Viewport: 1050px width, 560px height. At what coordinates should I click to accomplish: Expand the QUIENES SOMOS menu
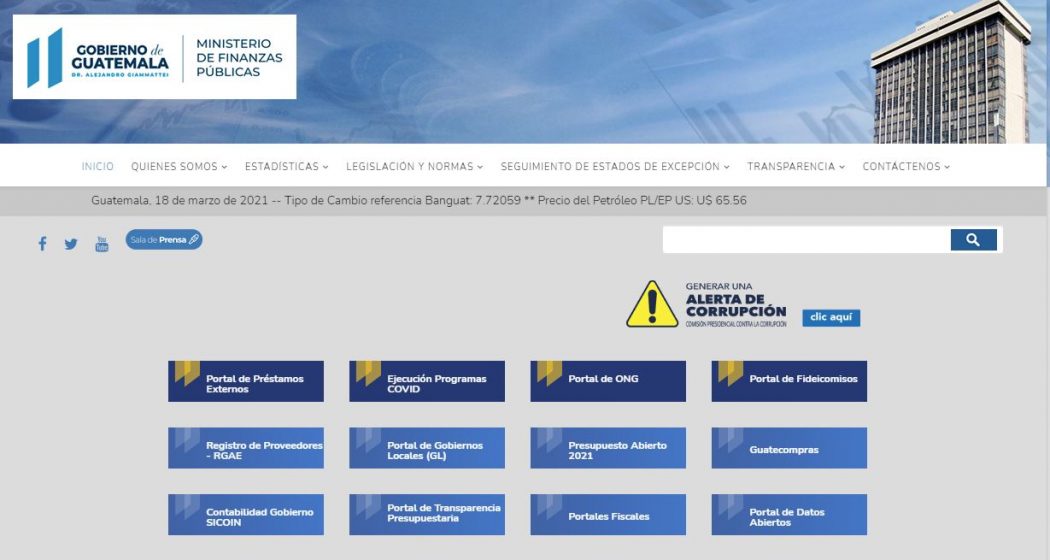point(179,166)
